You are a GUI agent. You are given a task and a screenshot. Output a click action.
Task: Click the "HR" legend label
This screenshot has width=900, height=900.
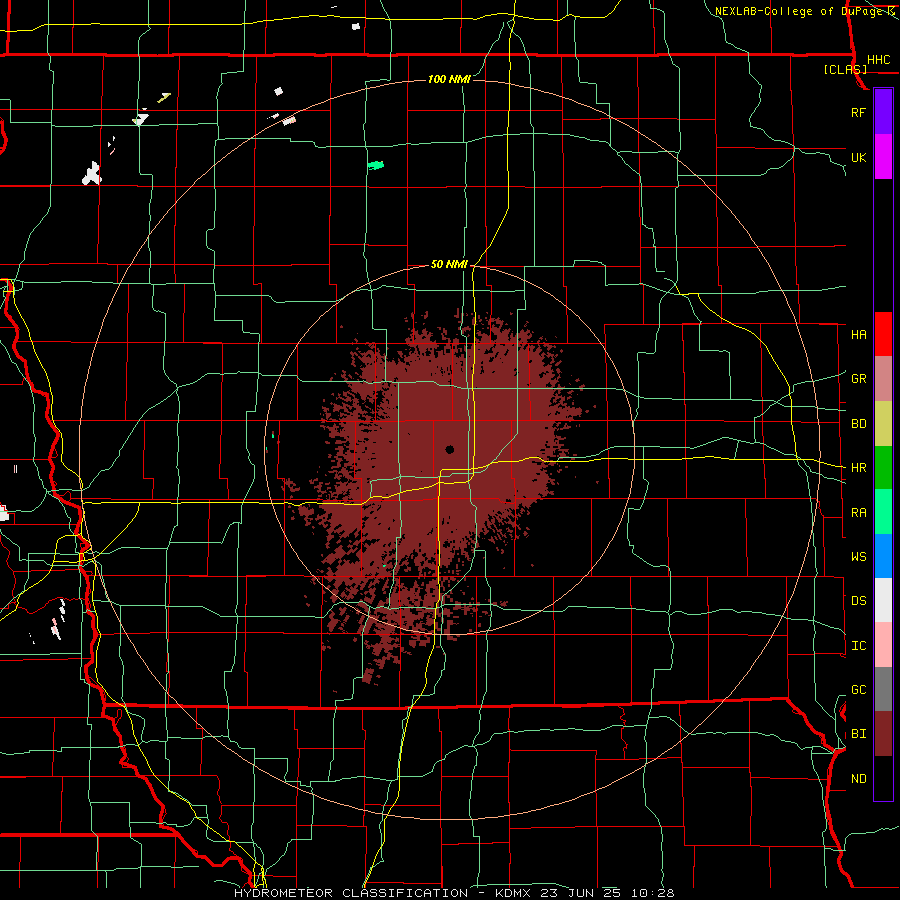pos(858,468)
